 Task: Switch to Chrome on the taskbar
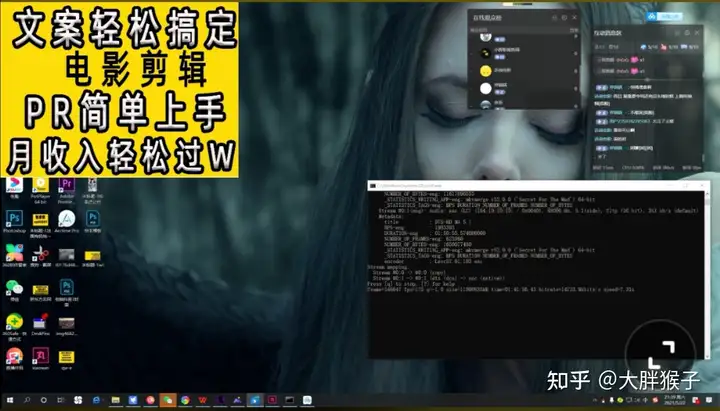click(x=185, y=400)
